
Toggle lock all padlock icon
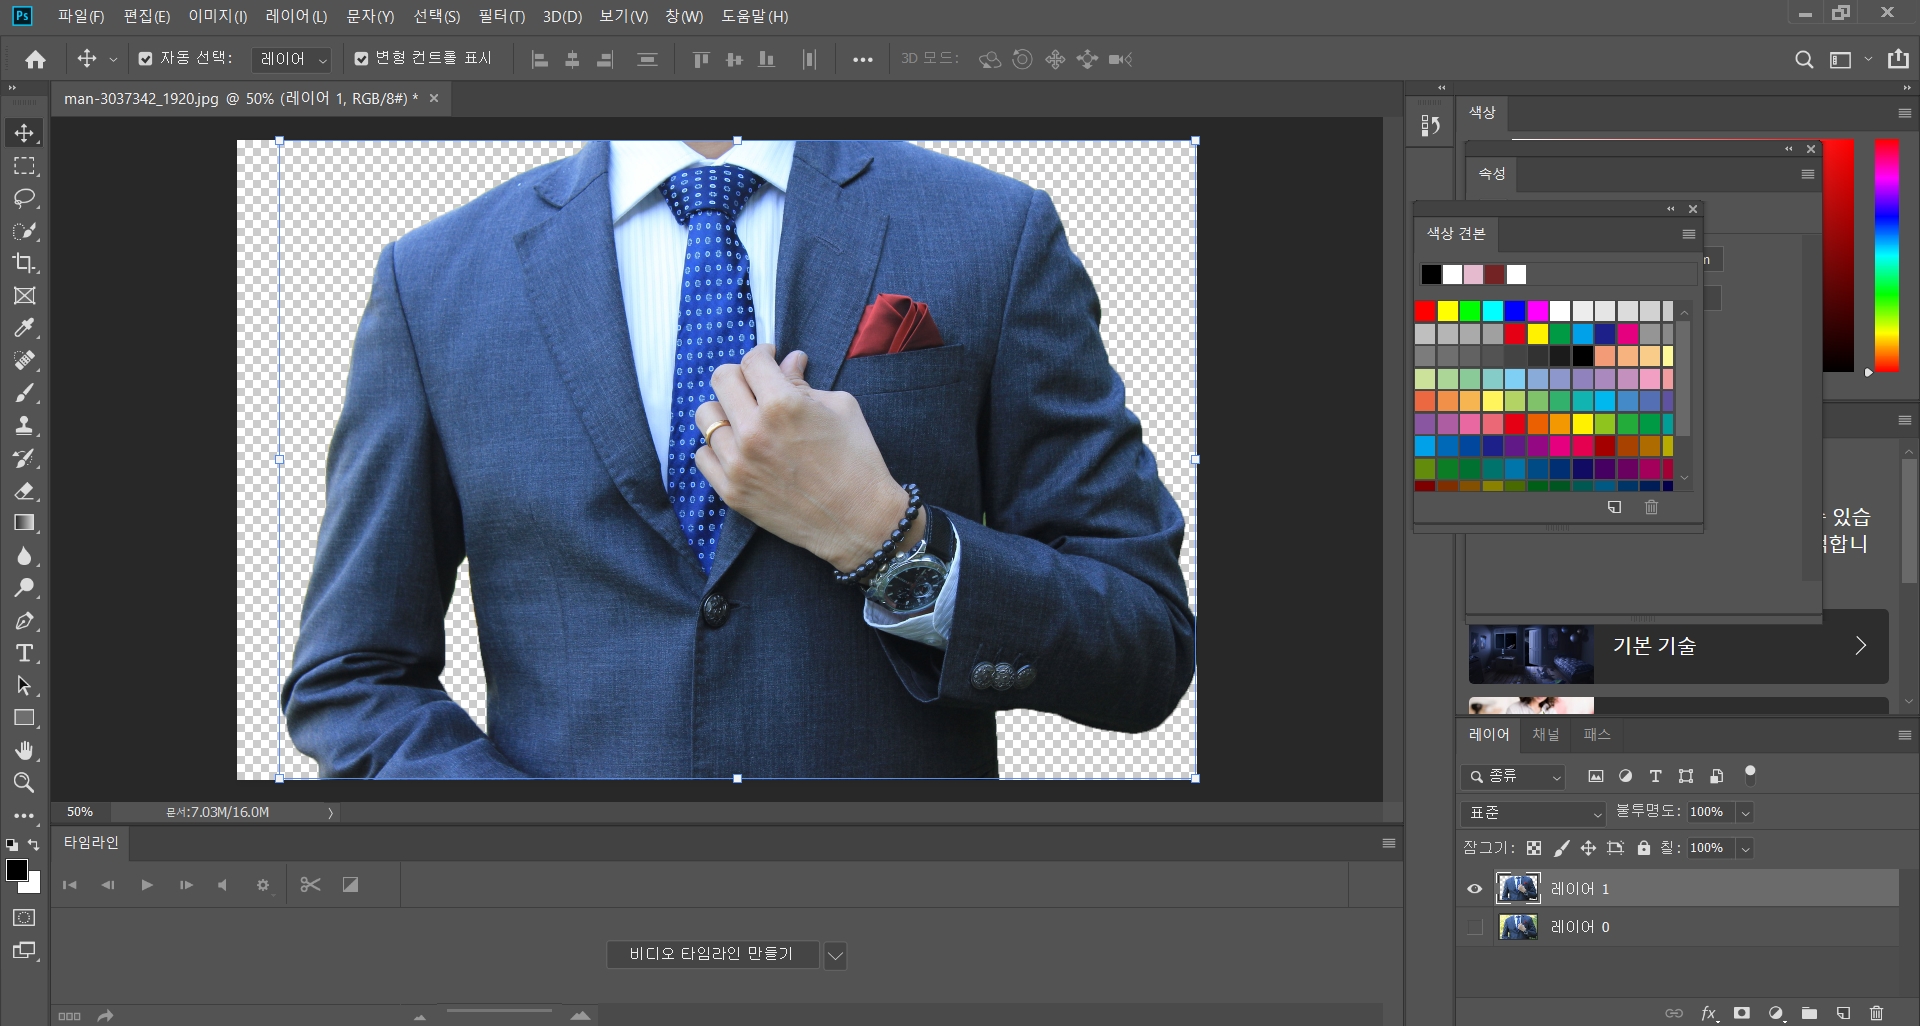coord(1643,848)
